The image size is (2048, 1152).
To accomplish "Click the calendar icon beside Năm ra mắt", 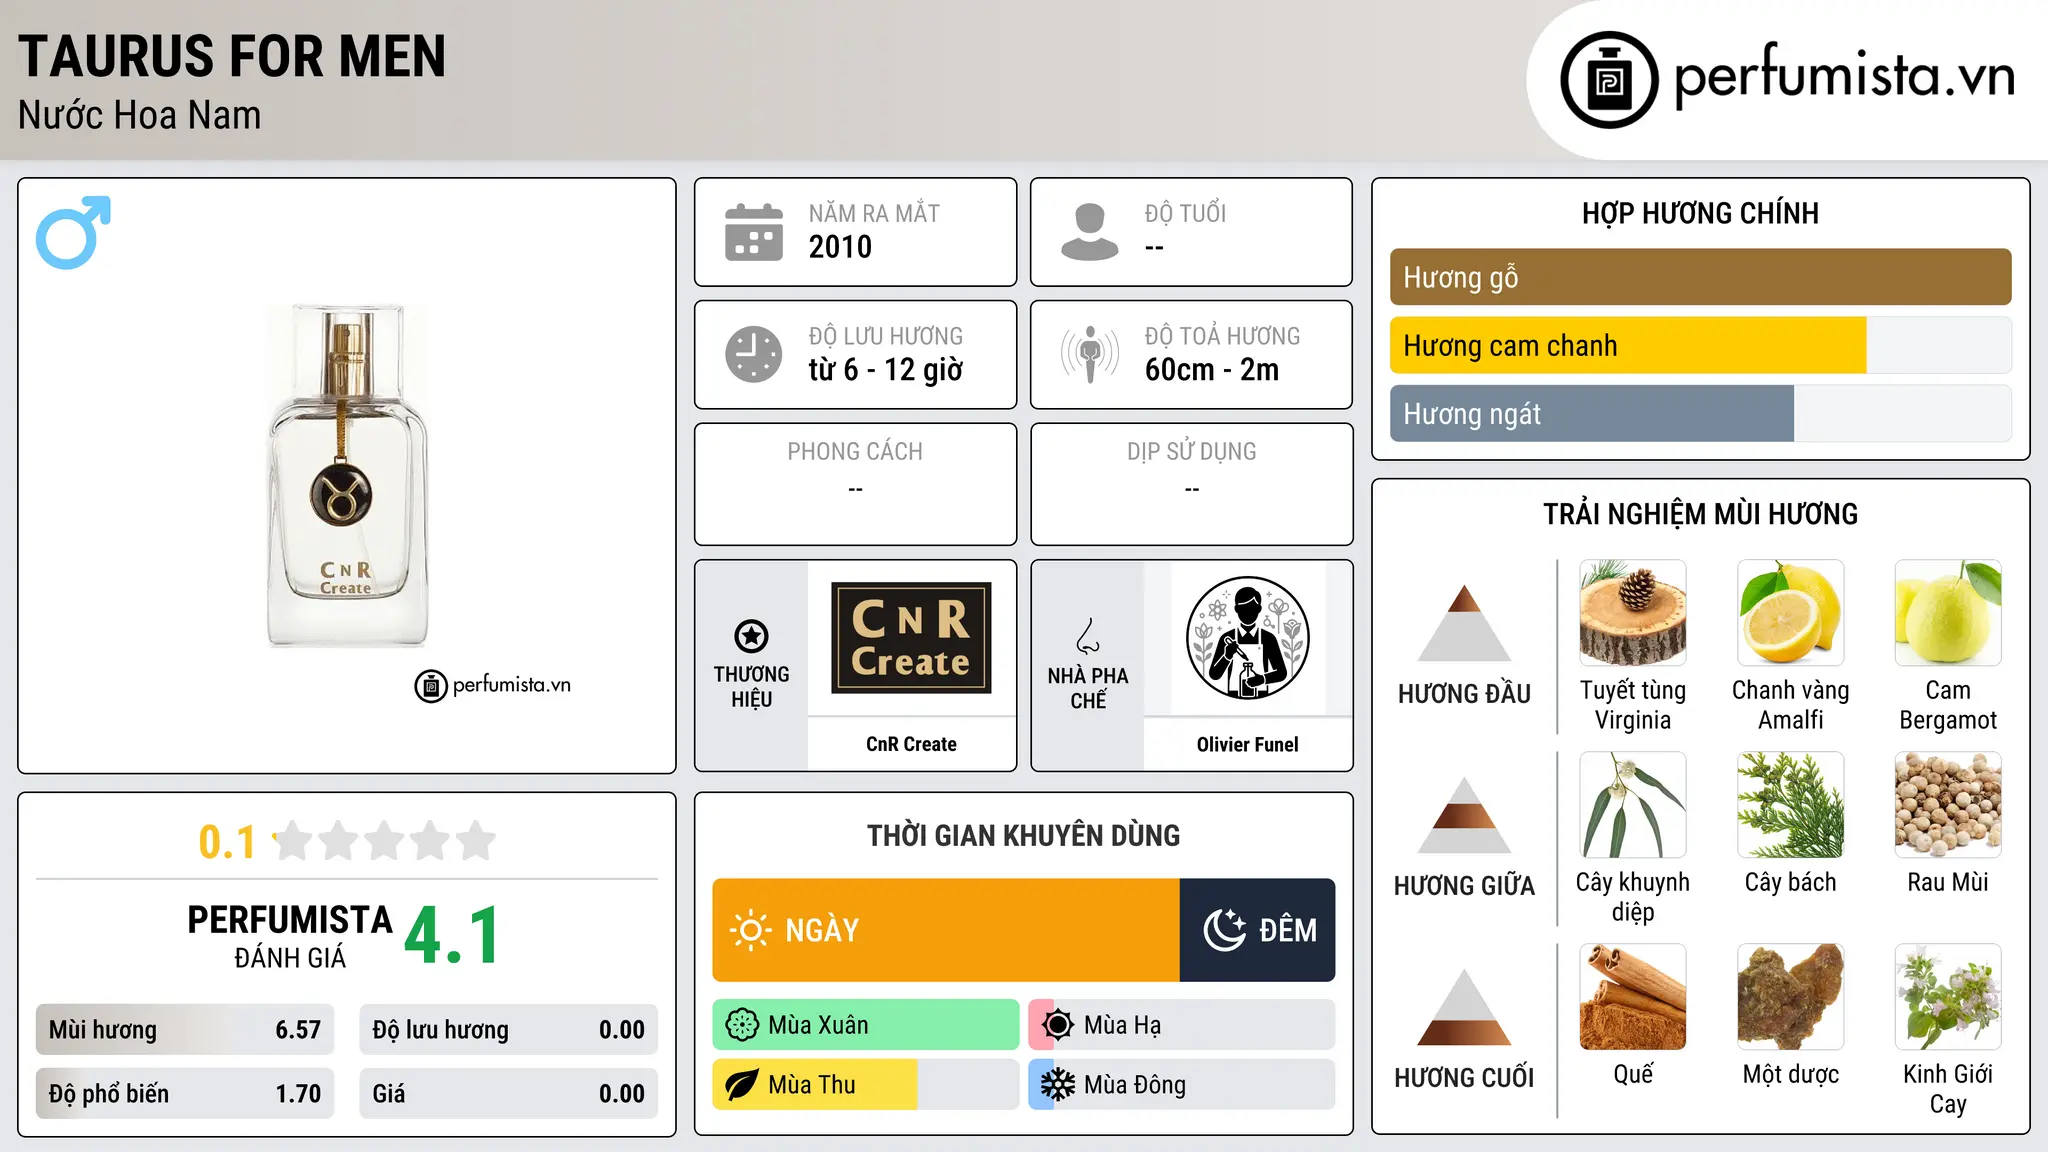I will click(754, 232).
